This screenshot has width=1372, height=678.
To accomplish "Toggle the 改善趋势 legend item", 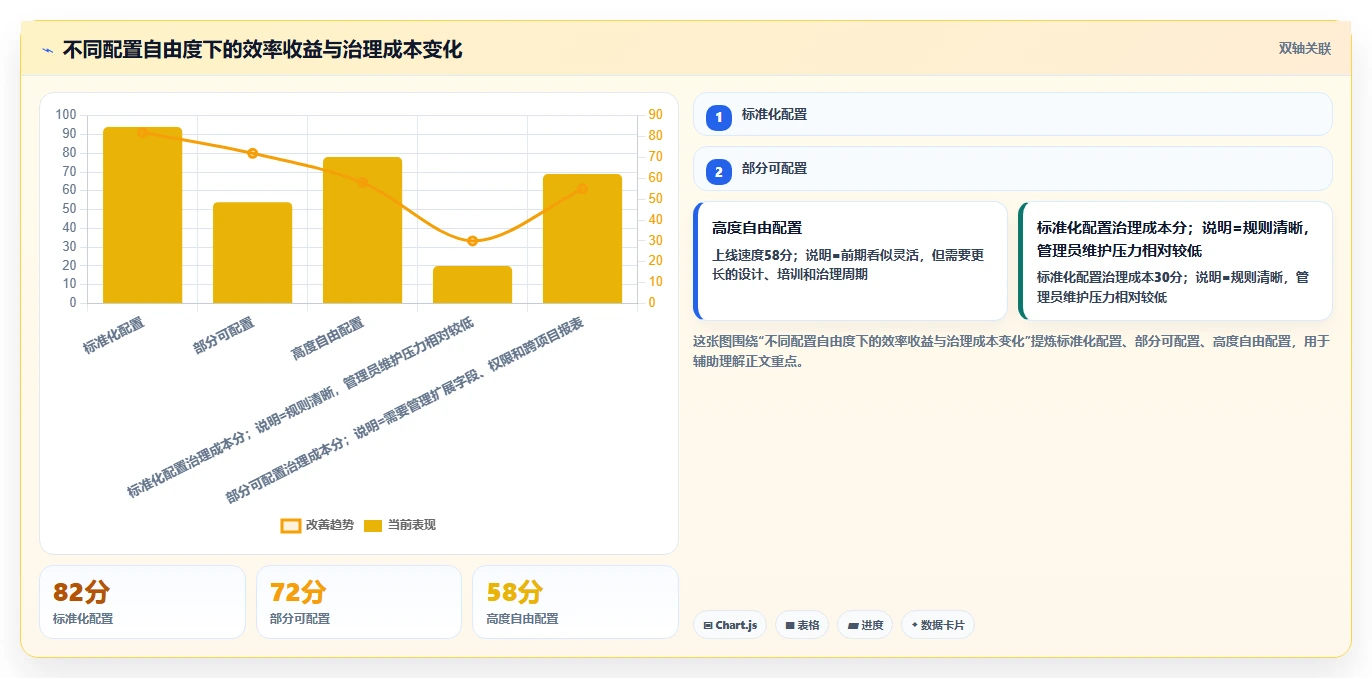I will point(317,525).
